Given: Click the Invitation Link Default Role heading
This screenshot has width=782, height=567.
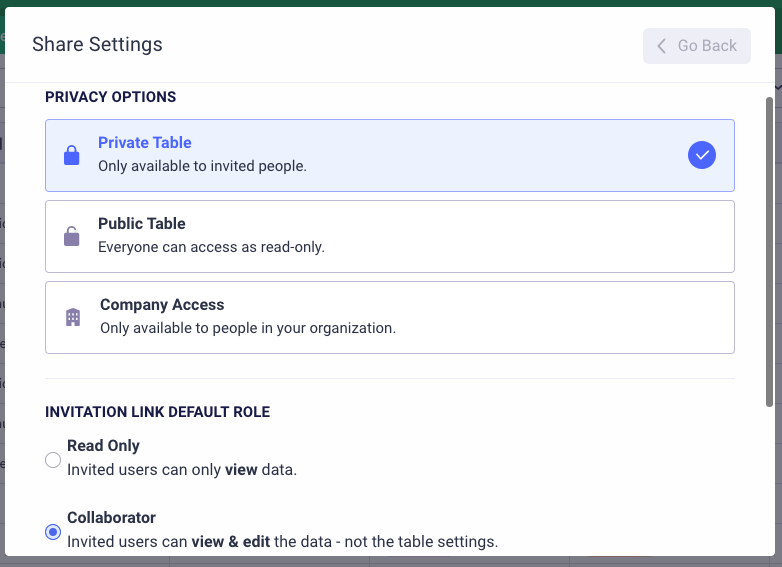Looking at the screenshot, I should coord(157,412).
